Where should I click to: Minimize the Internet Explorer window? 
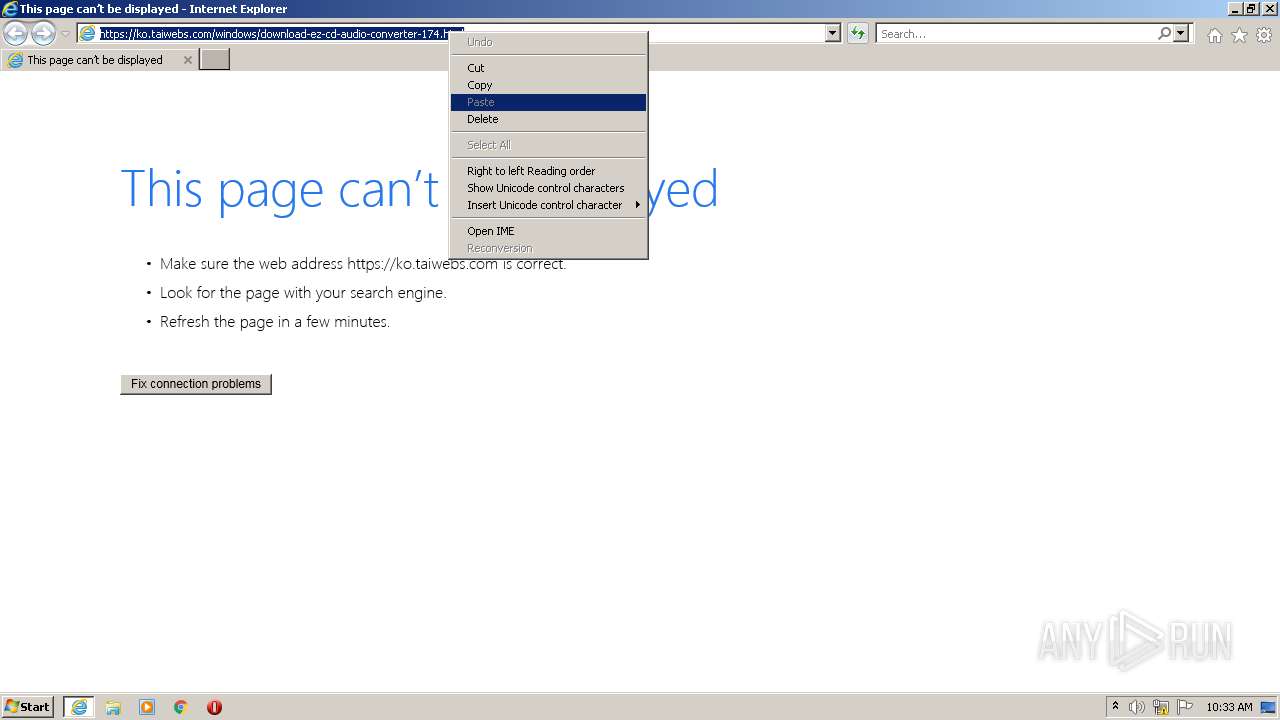[x=1236, y=9]
